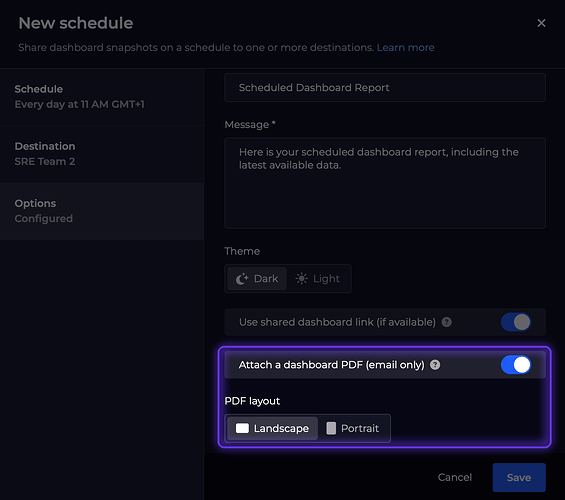Click help icon next to Attach dashboard PDF
Image resolution: width=565 pixels, height=500 pixels.
click(435, 365)
